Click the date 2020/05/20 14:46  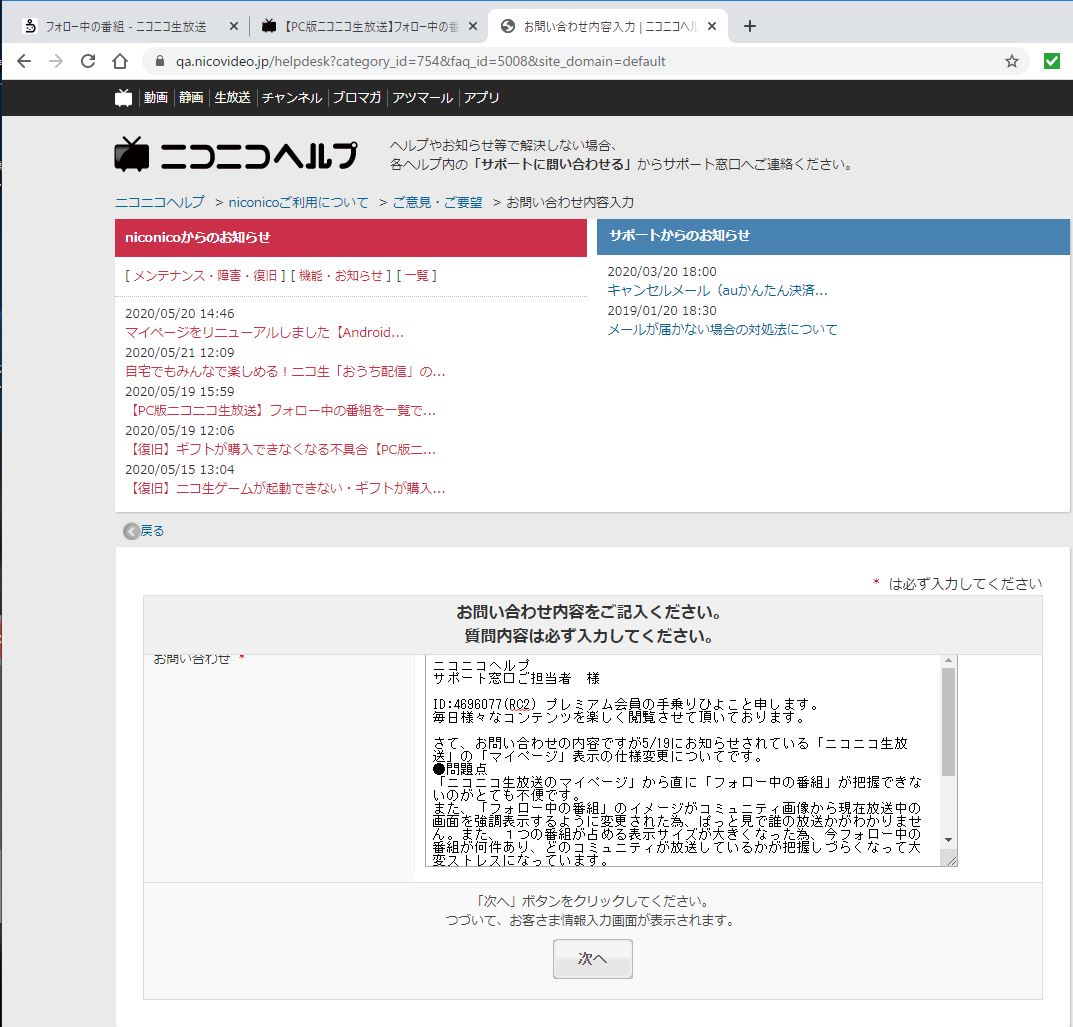pos(179,313)
